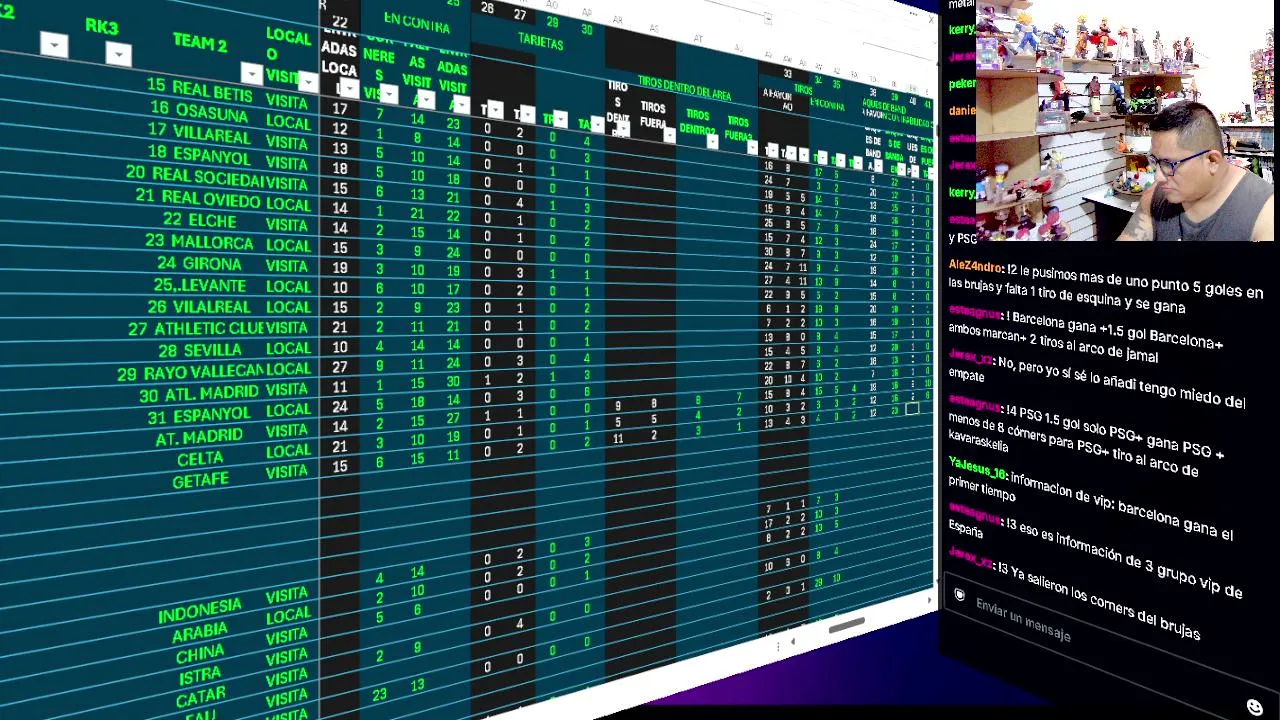Select the CATAR team cell

pyautogui.click(x=200, y=695)
